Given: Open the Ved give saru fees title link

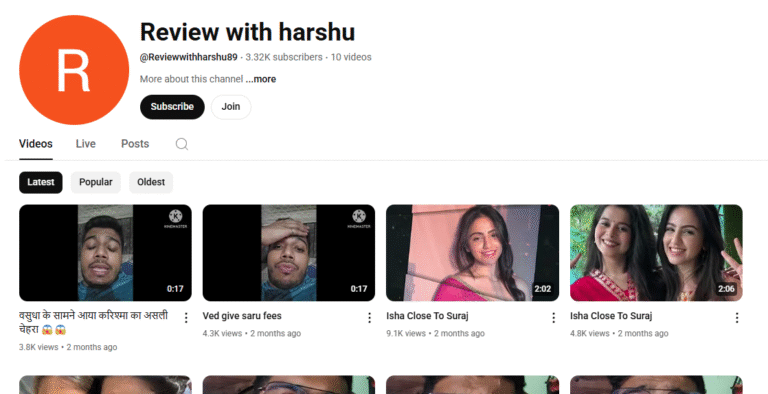Looking at the screenshot, I should (x=242, y=316).
